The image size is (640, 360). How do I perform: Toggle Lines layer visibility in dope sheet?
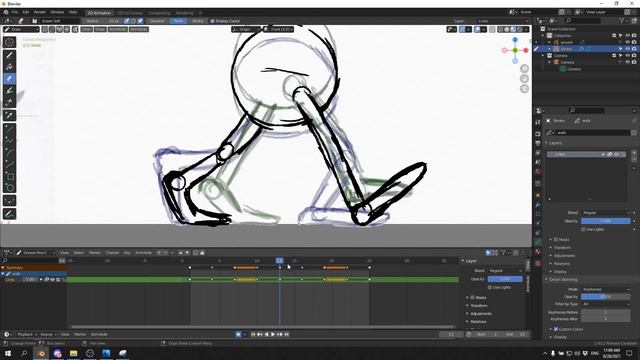[52, 280]
